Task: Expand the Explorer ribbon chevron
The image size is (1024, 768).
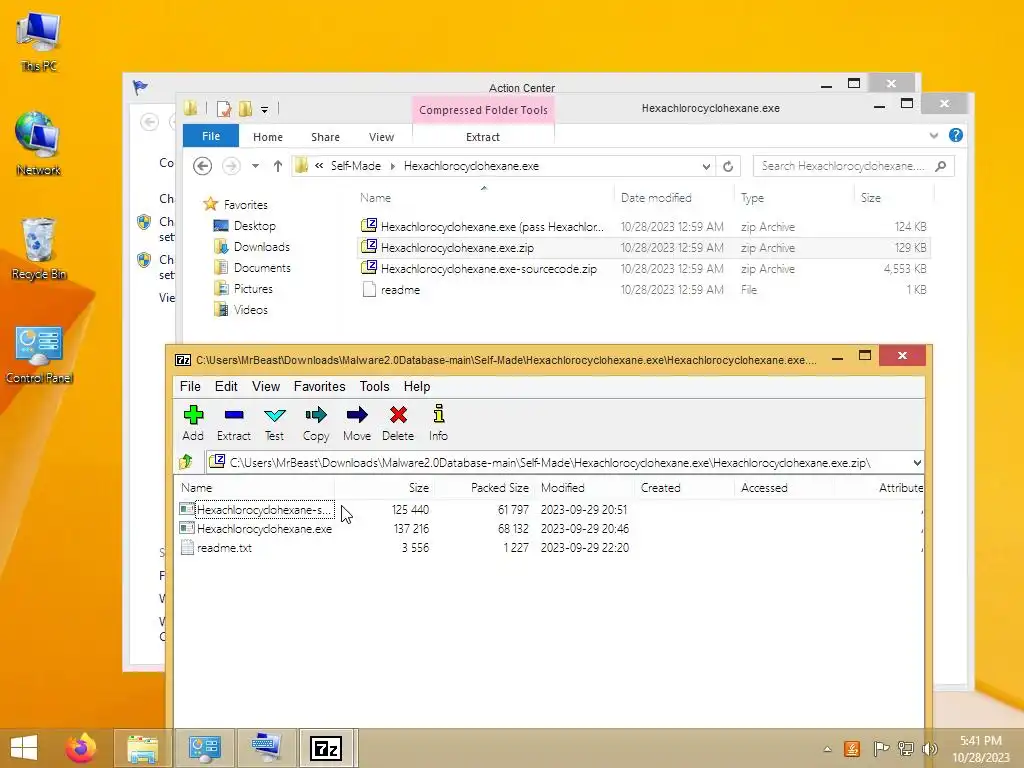Action: pos(933,136)
